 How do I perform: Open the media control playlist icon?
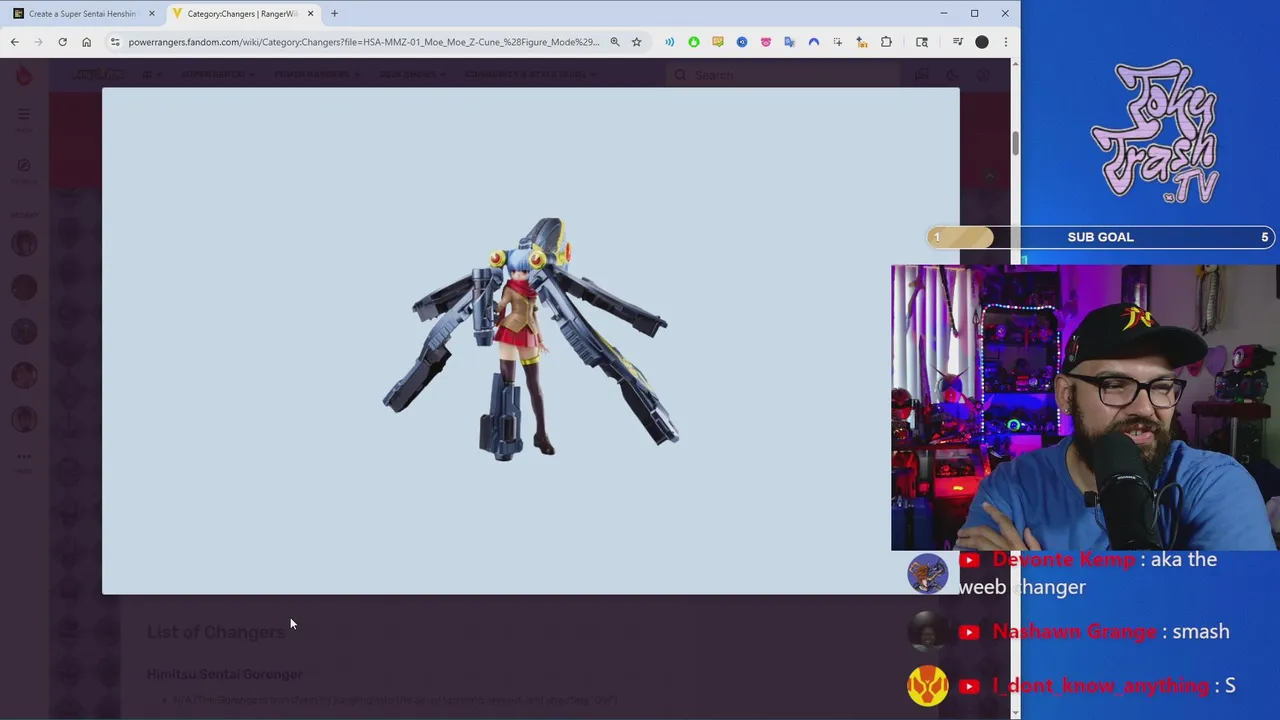coord(957,42)
